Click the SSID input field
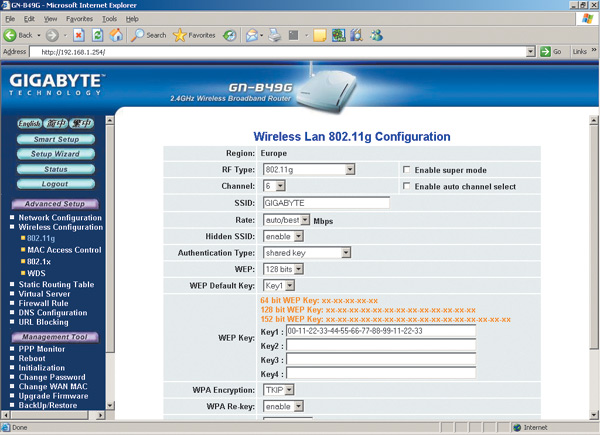 tap(326, 203)
